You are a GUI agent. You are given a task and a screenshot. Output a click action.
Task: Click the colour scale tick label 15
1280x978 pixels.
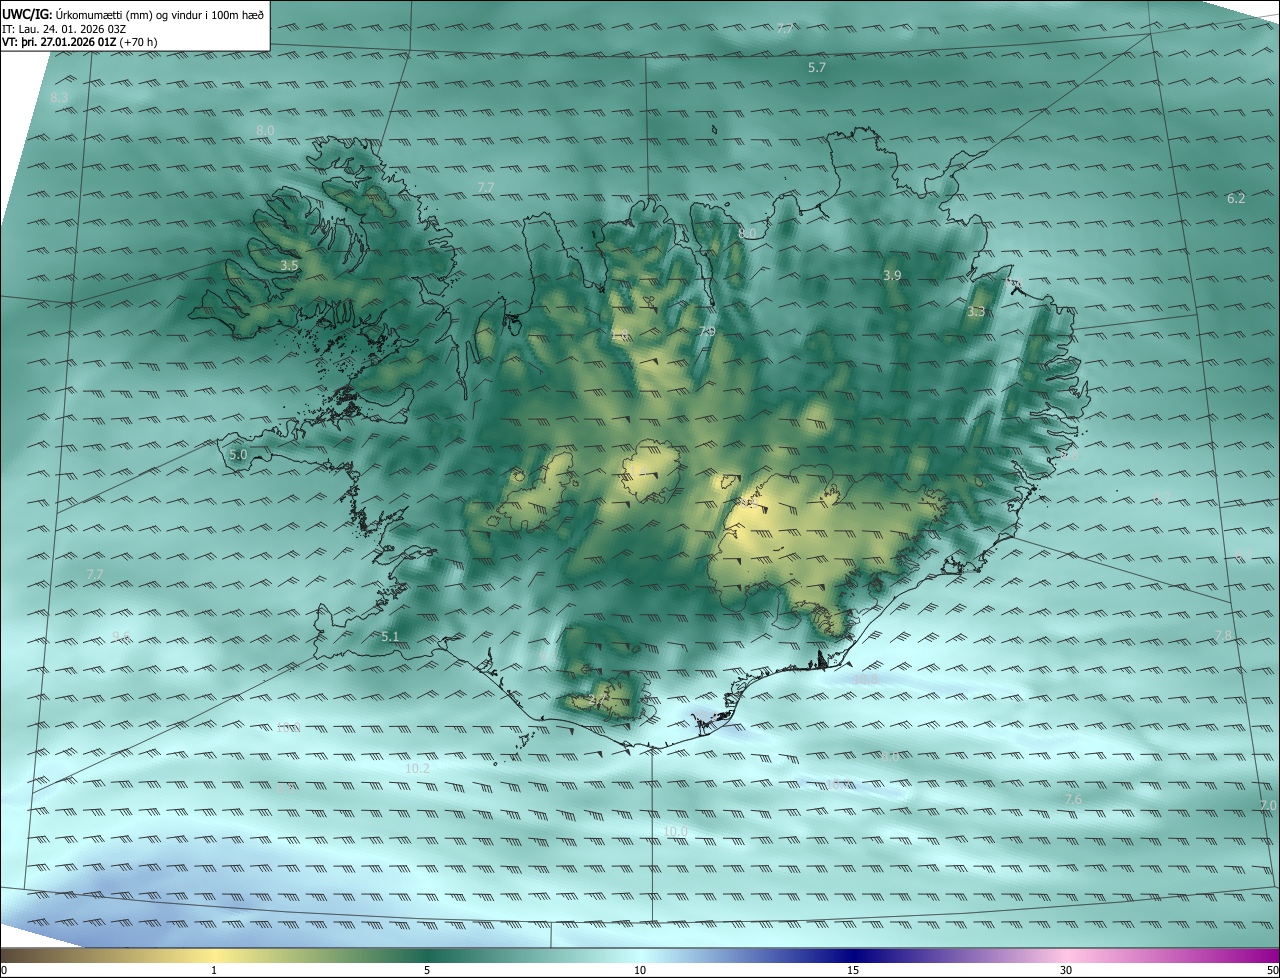pyautogui.click(x=853, y=970)
